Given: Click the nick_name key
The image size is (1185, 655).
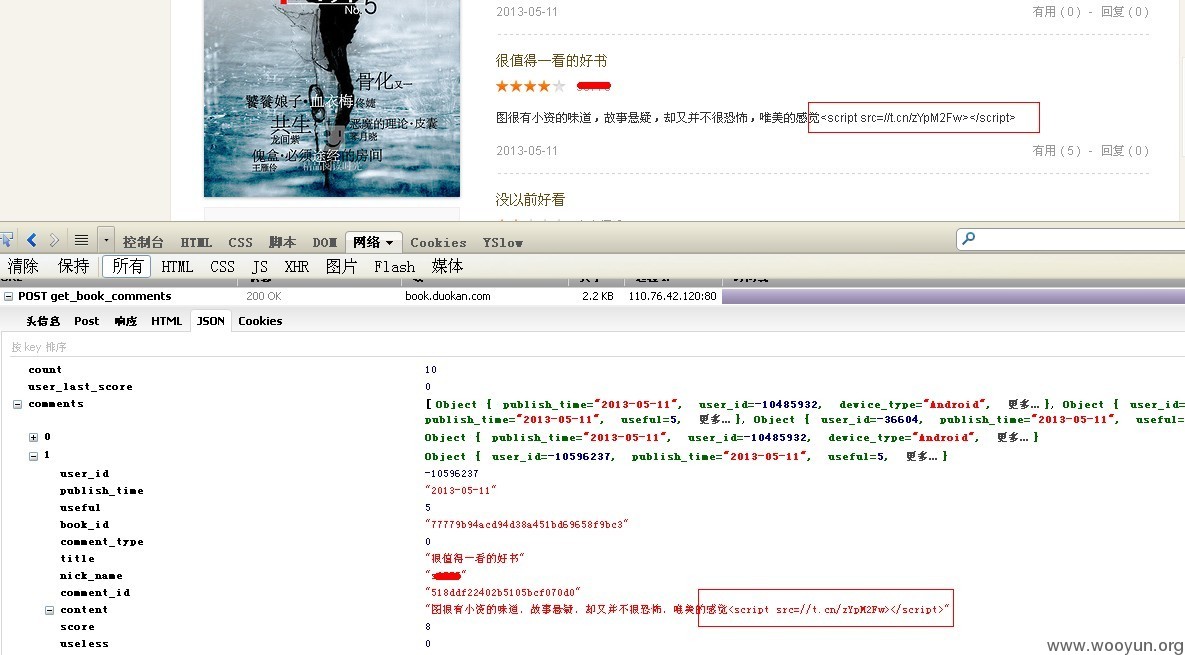Looking at the screenshot, I should click(x=91, y=576).
